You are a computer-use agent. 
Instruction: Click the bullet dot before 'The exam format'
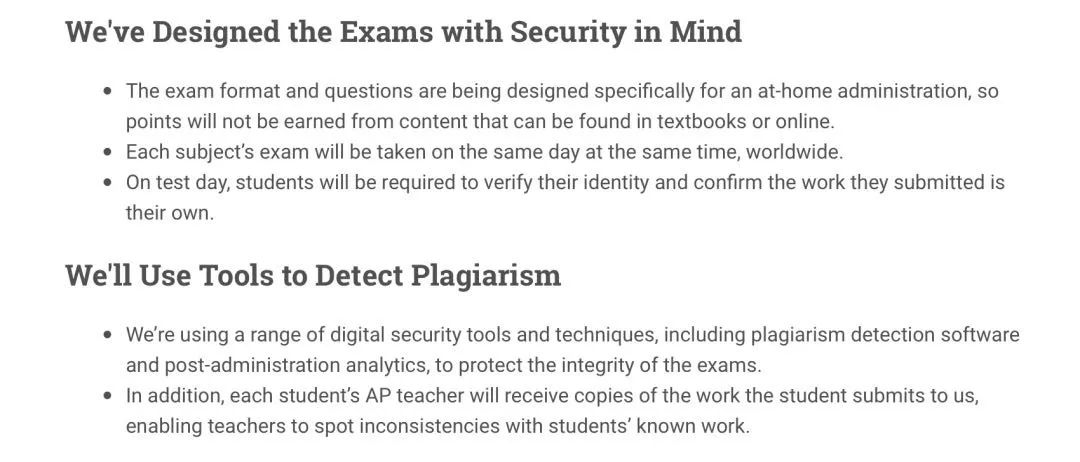point(108,91)
